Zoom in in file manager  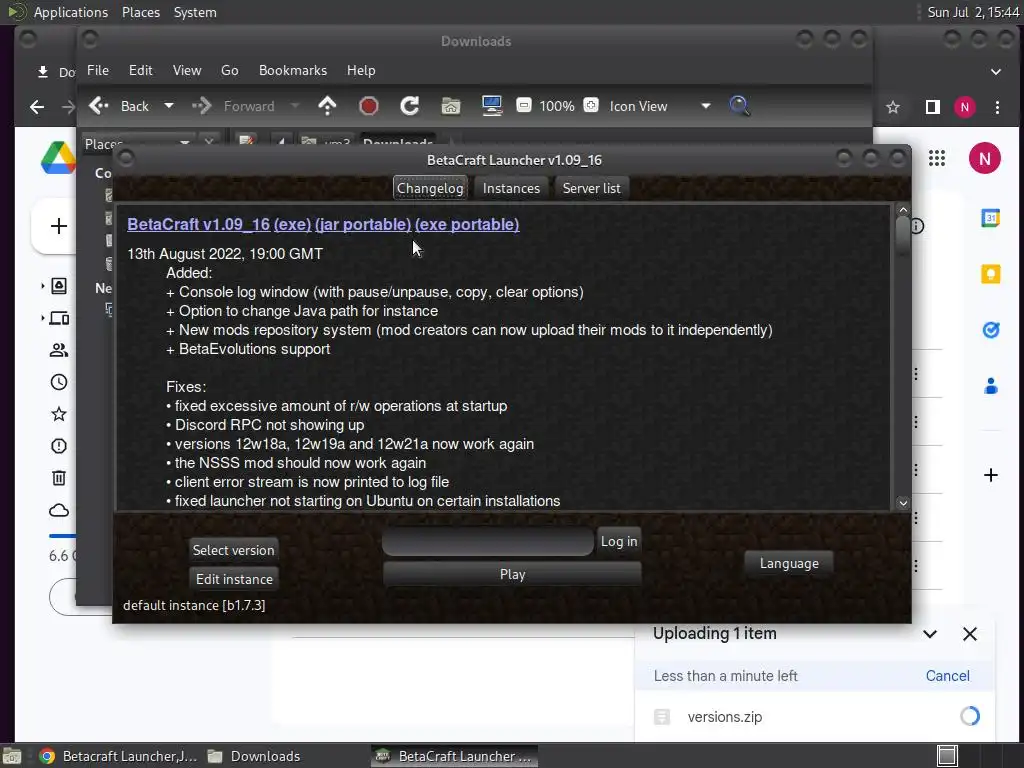(x=591, y=105)
